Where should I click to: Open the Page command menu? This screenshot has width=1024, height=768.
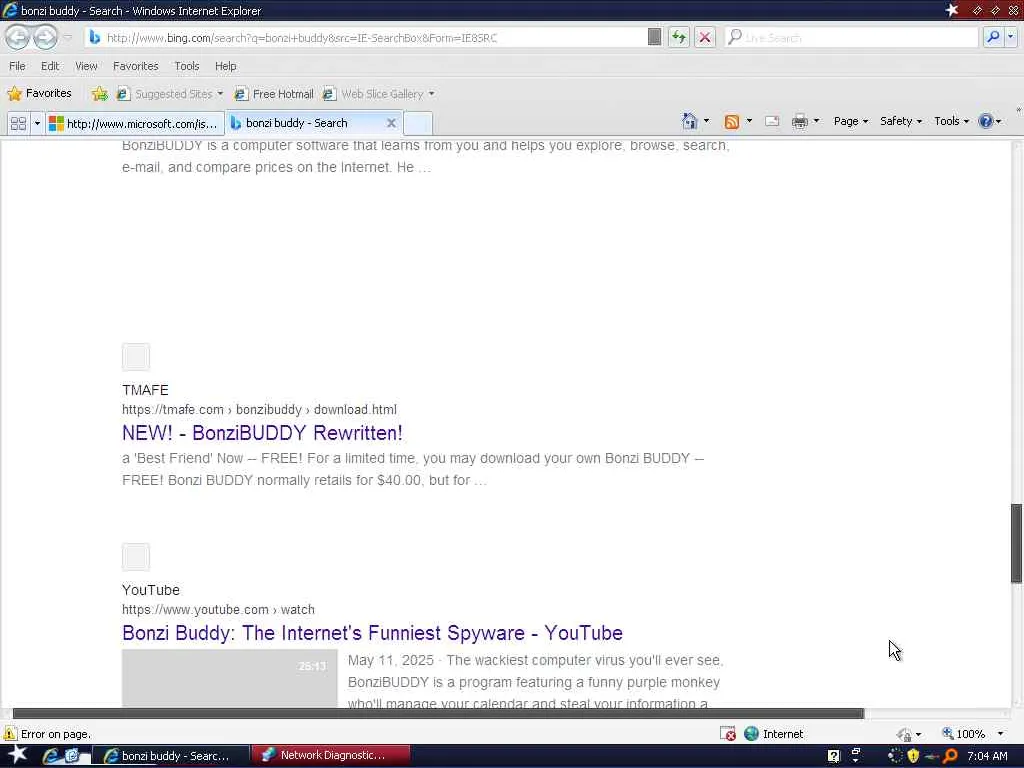point(851,121)
